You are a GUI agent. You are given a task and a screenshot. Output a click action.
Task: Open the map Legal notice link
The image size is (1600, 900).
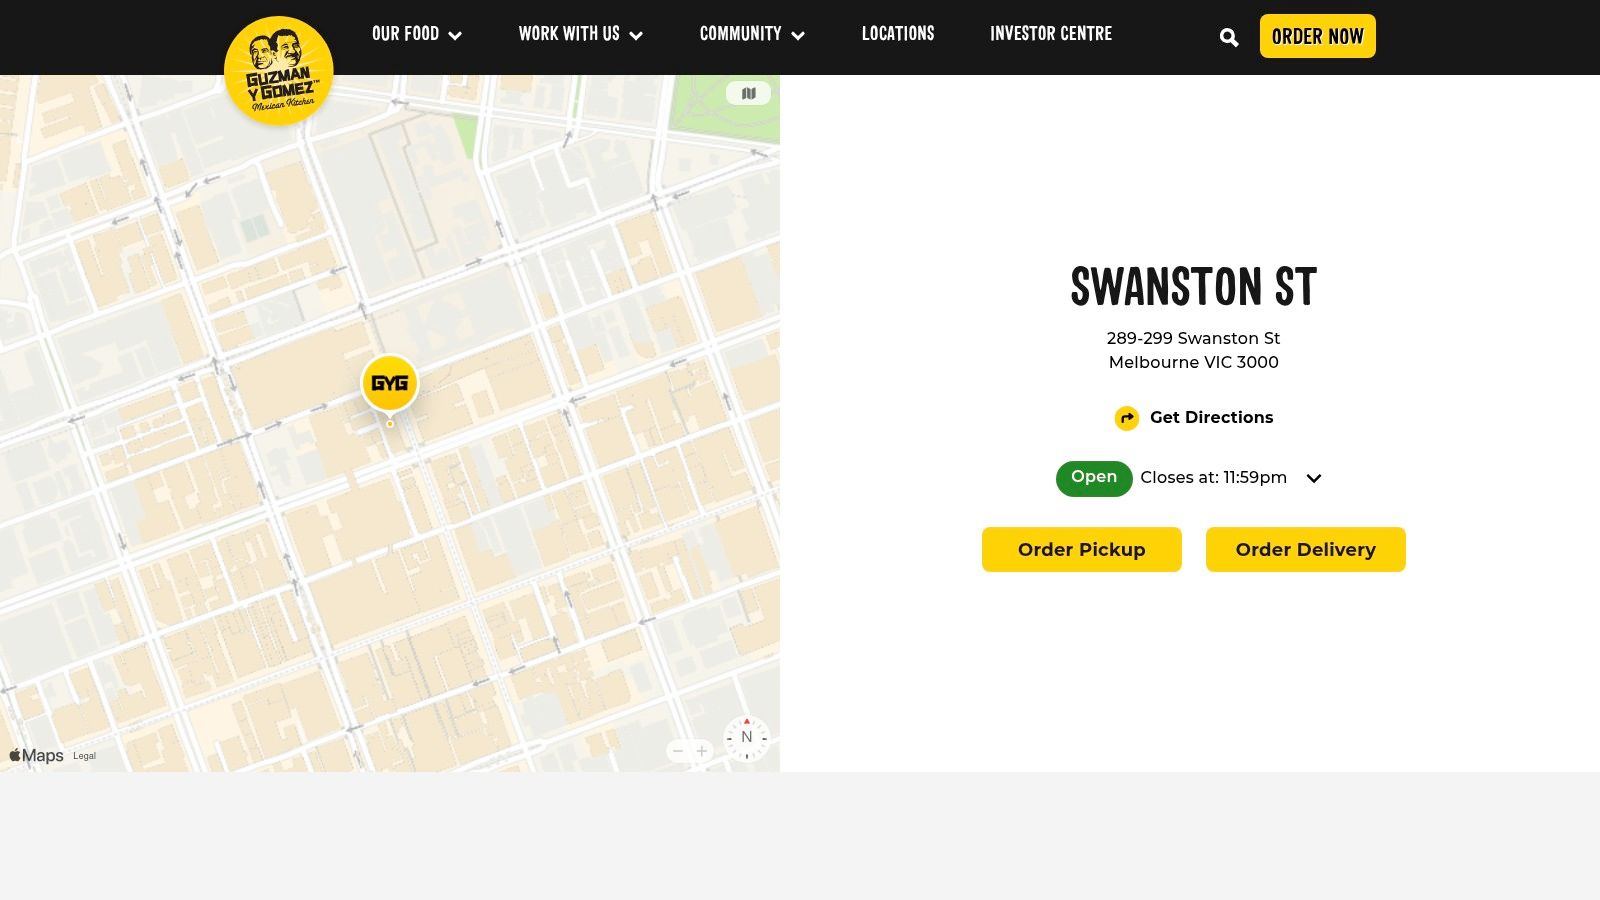coord(84,756)
